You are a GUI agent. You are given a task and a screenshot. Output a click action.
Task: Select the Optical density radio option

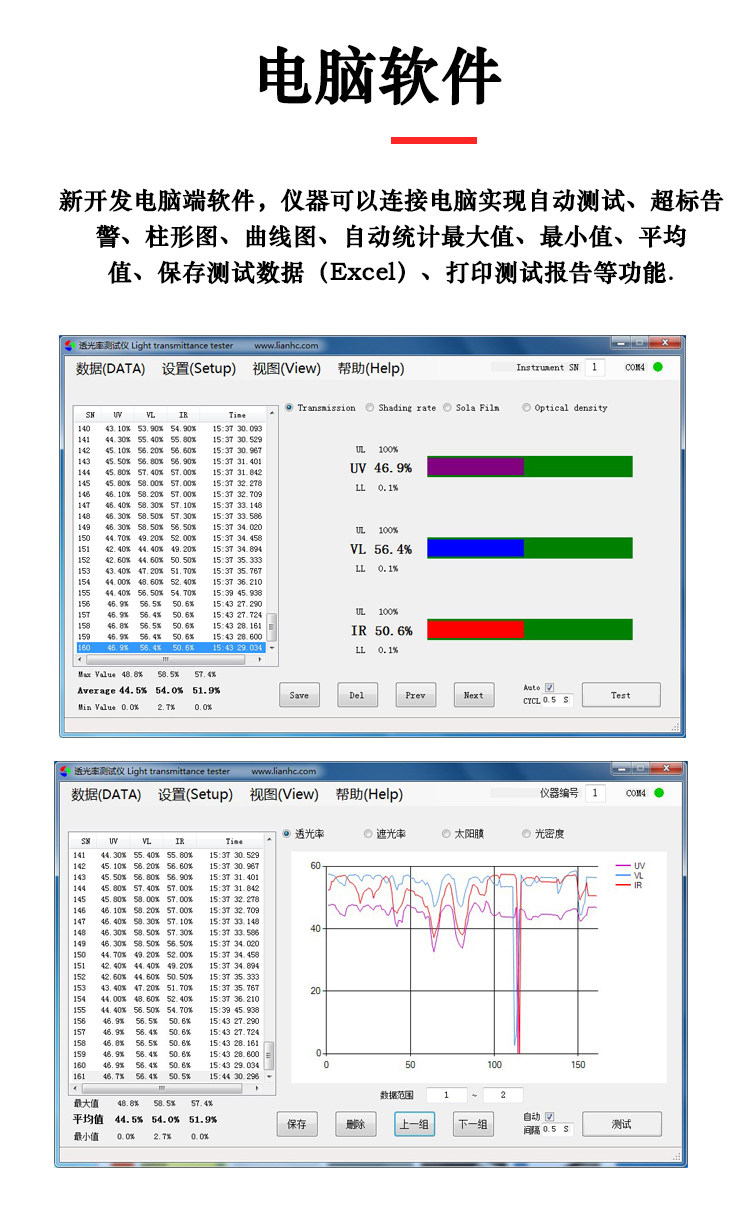[527, 408]
